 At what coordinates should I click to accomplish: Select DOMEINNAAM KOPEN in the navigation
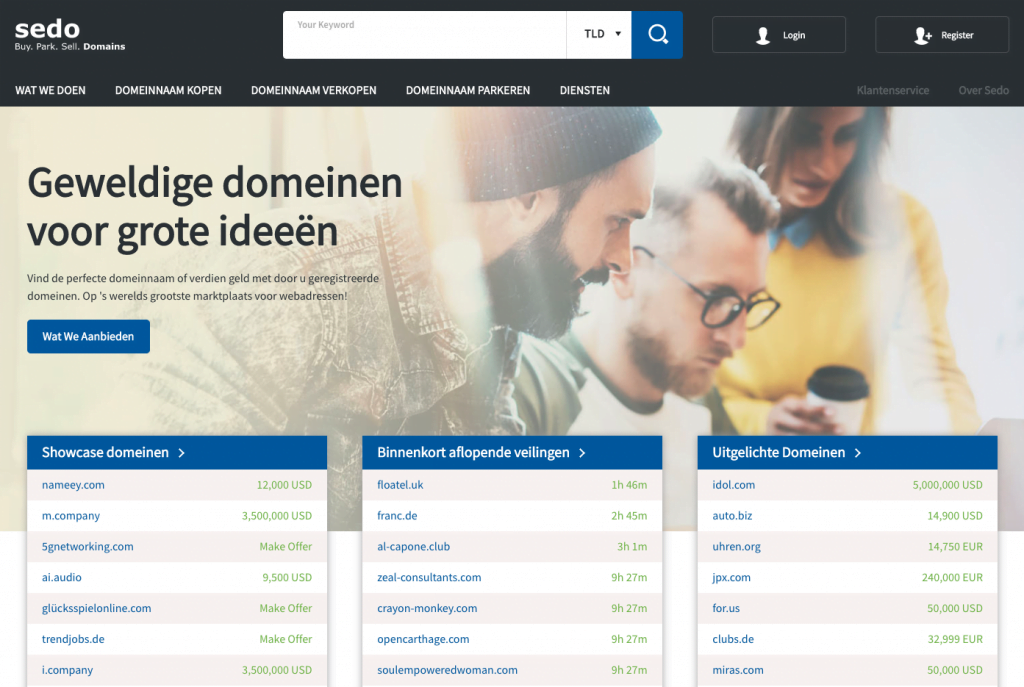[x=168, y=90]
